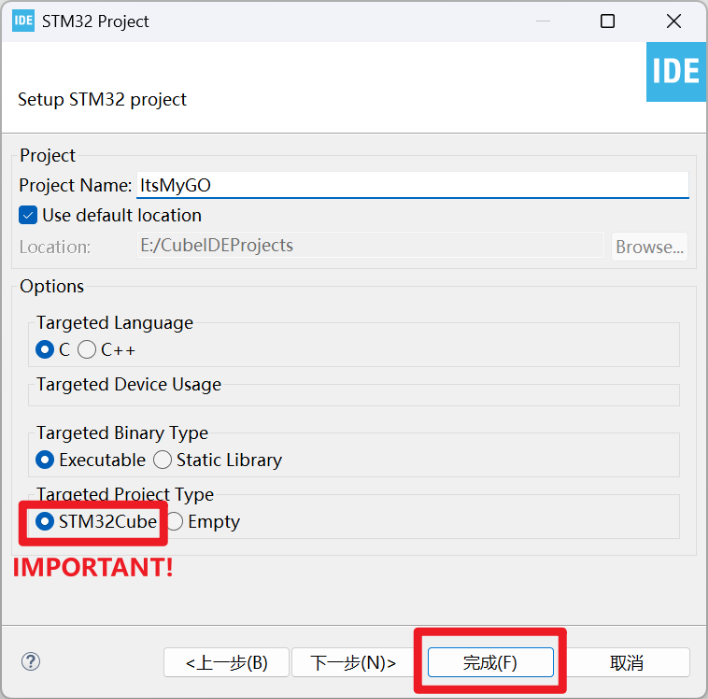Viewport: 708px width, 699px height.
Task: Click the IDE icon in title bar
Action: click(x=23, y=21)
